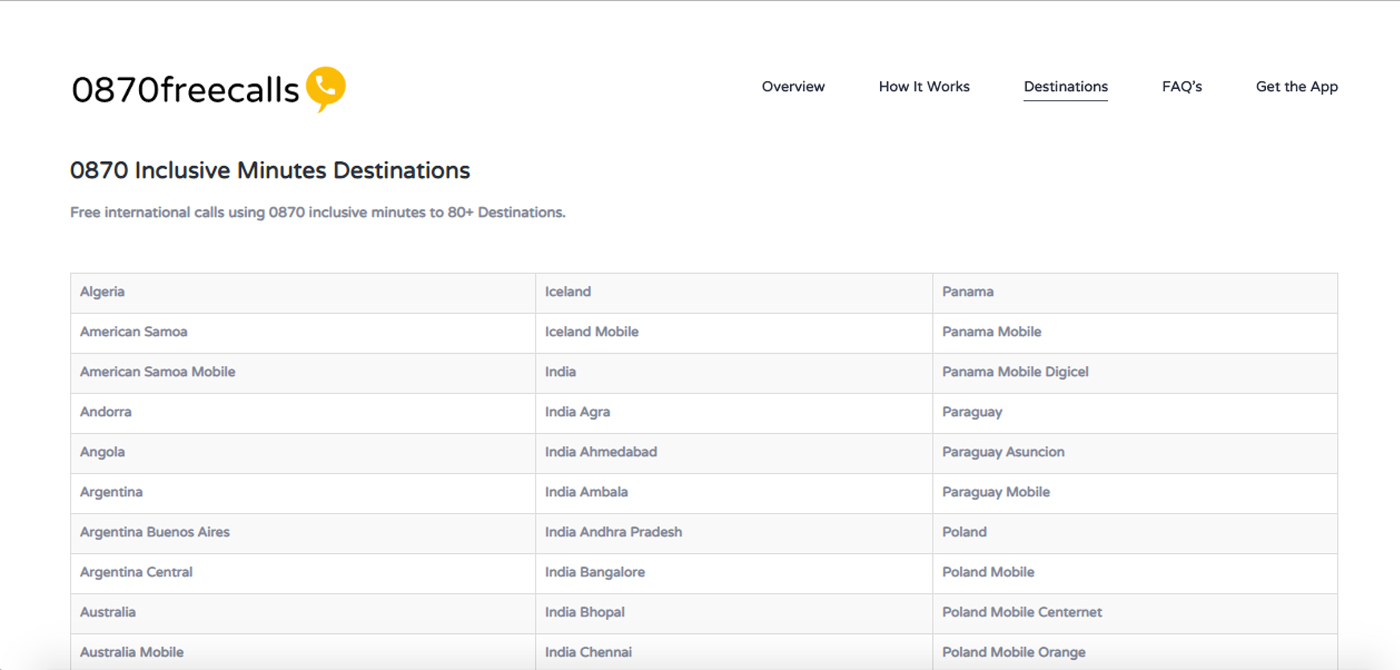Image resolution: width=1400 pixels, height=670 pixels.
Task: Click the India Agra entry
Action: pos(734,412)
